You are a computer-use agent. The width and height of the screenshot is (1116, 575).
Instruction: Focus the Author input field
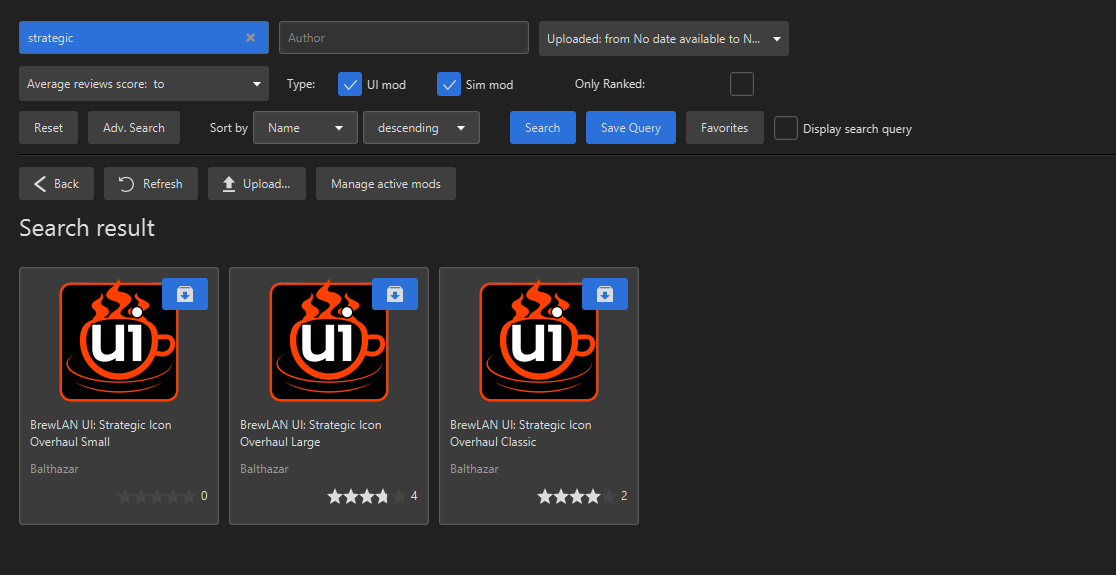(x=404, y=38)
